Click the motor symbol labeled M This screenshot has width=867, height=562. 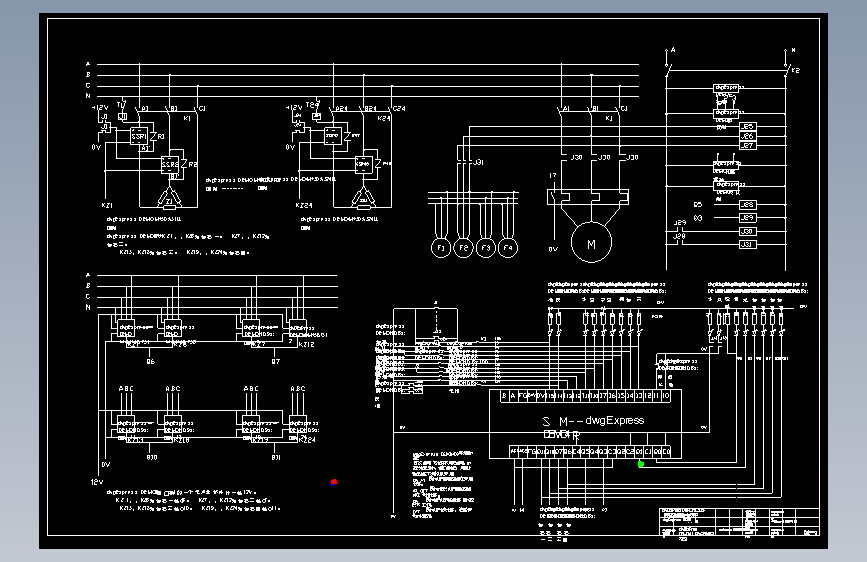(x=591, y=243)
